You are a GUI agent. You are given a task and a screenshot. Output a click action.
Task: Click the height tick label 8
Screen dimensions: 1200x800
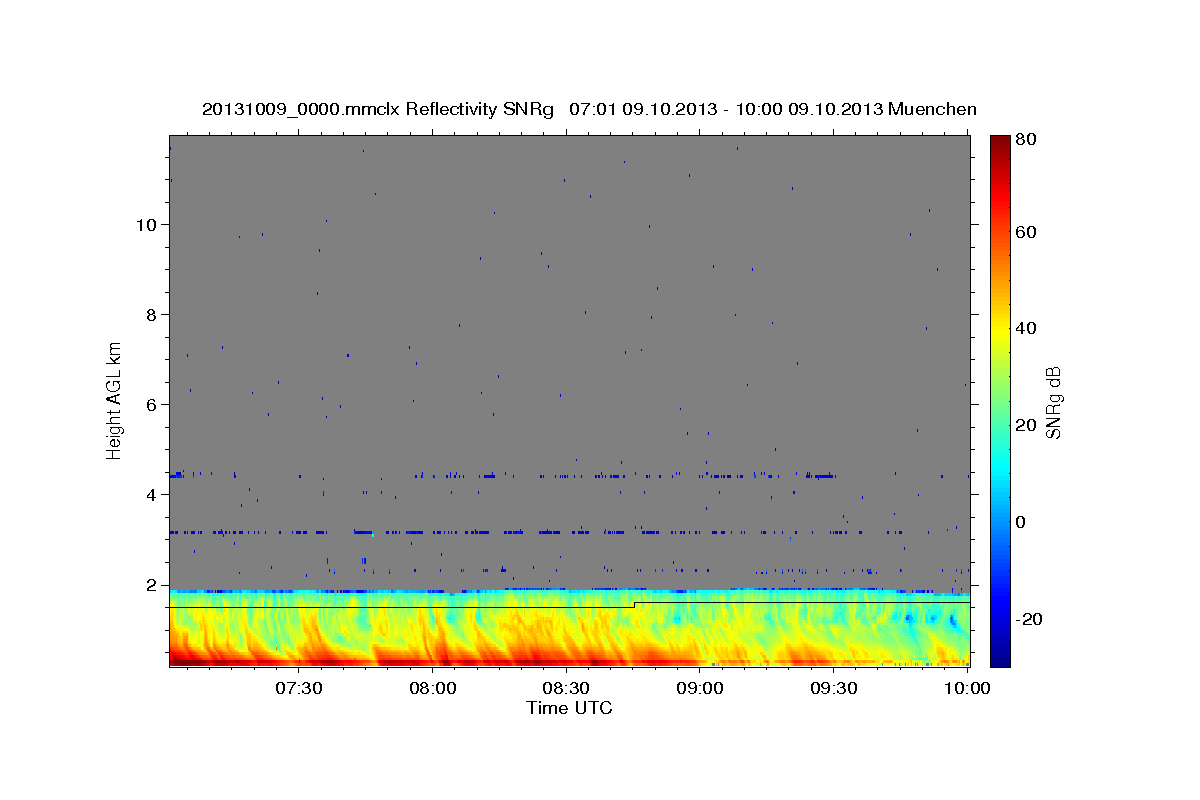[x=151, y=314]
